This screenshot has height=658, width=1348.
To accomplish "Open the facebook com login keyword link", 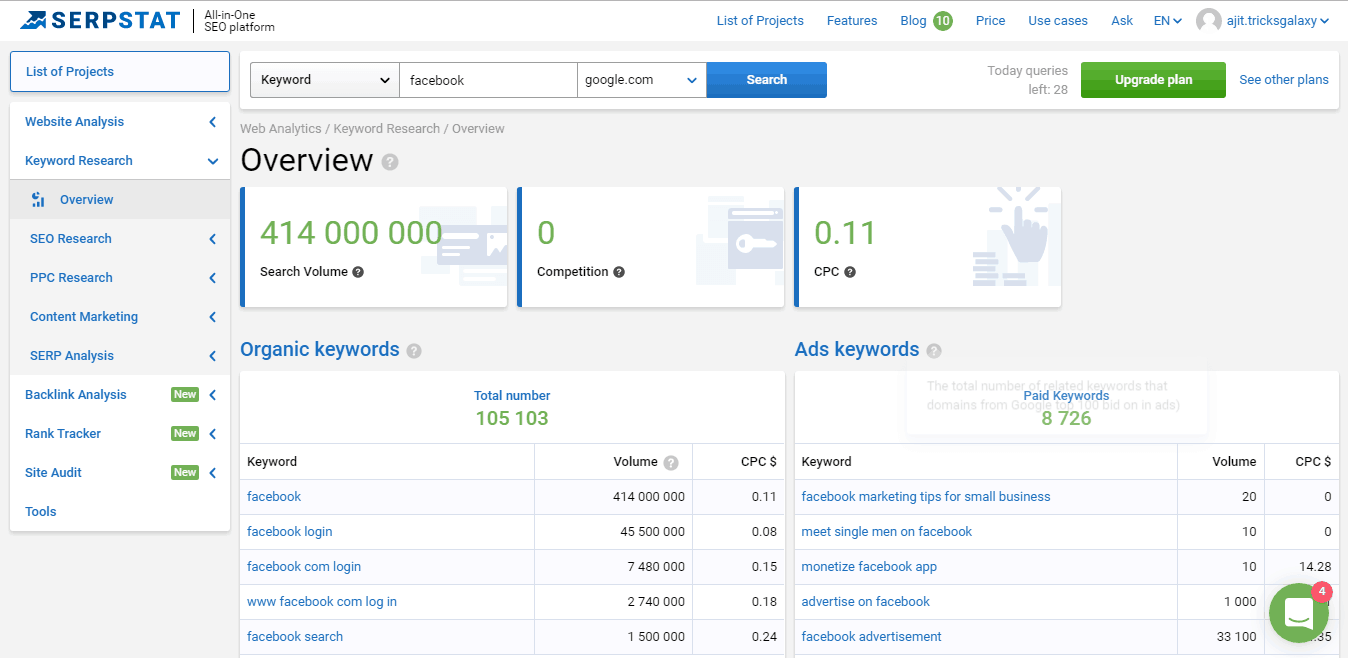I will pos(304,567).
